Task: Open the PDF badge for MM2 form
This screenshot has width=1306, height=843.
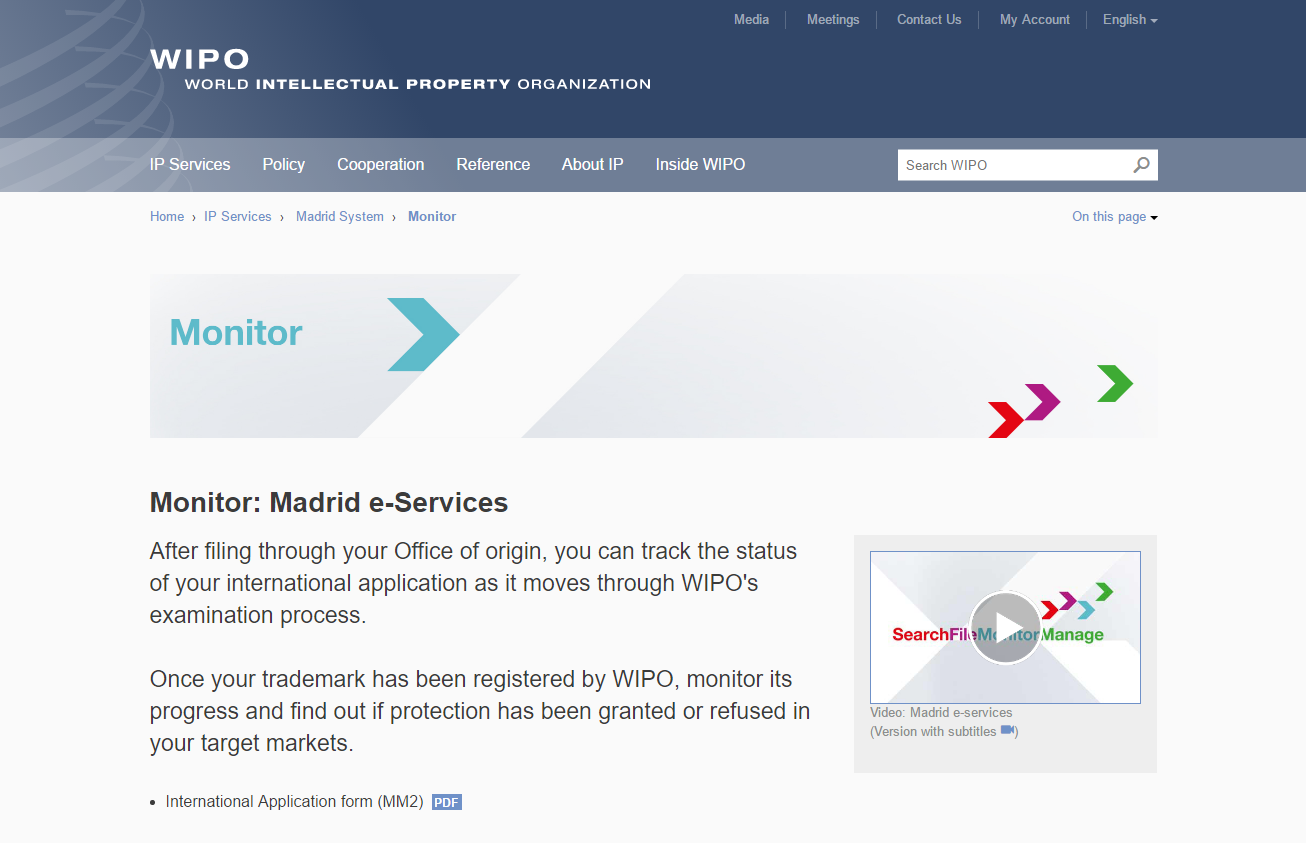Action: pos(447,802)
